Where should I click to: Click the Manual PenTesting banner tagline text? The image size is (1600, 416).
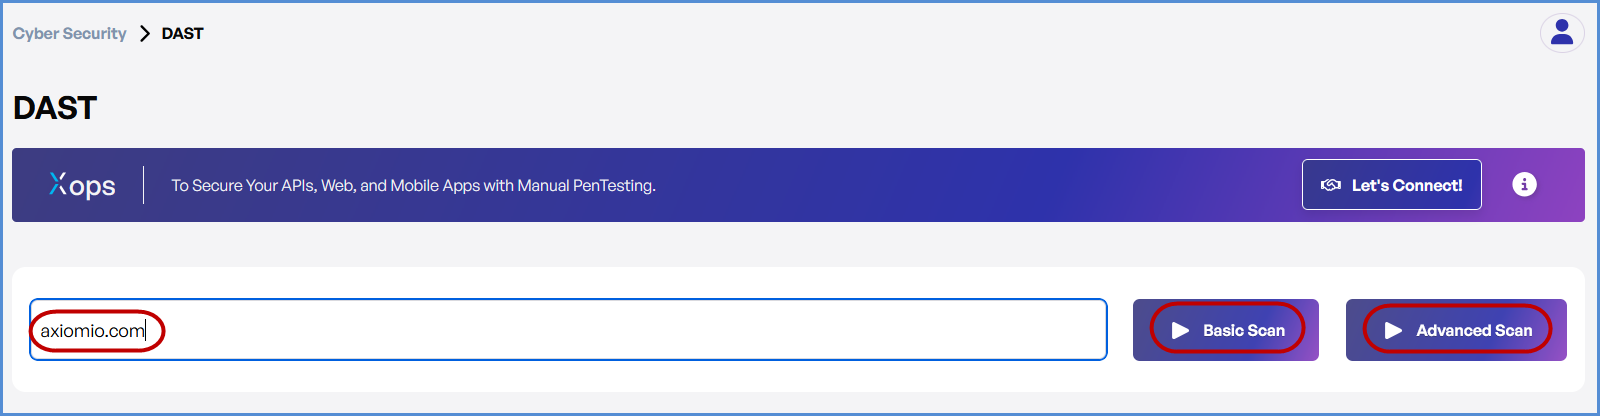[x=413, y=185]
